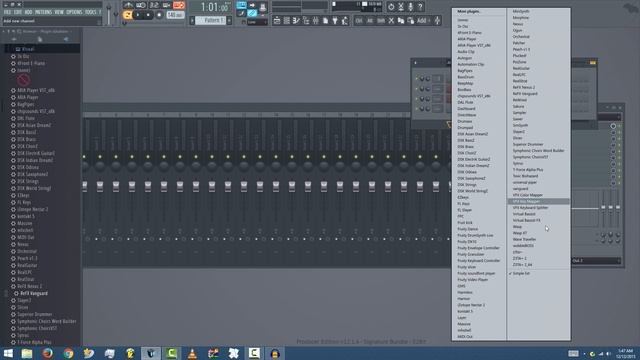Click the Cut (X) toolbar icon
640x360 pixels.
[391, 20]
